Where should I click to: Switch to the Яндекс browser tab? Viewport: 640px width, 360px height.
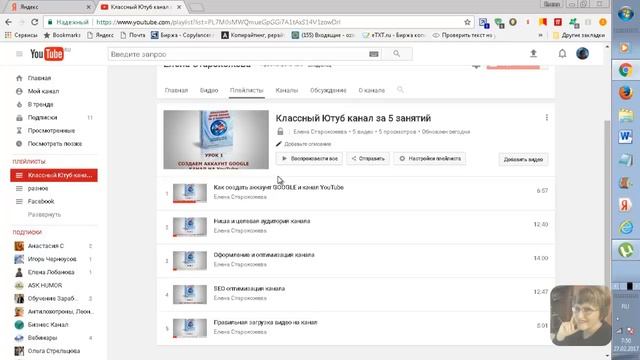coord(48,7)
